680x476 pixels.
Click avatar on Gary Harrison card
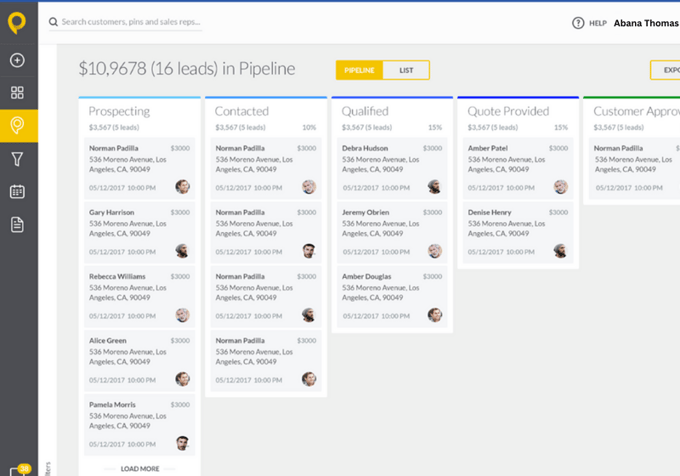coord(182,251)
